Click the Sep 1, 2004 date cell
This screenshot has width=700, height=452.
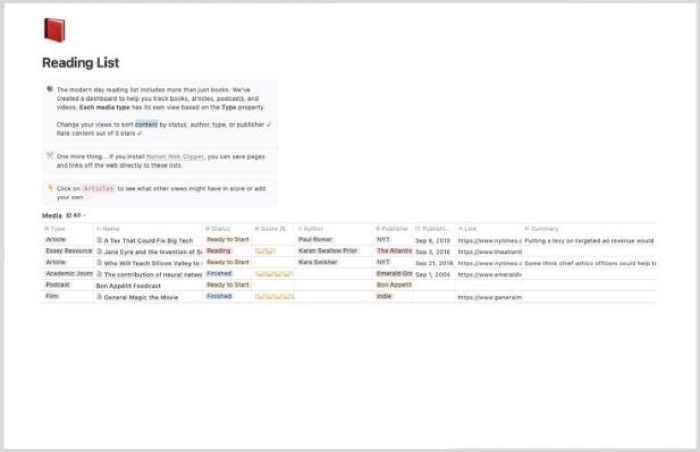coord(433,274)
